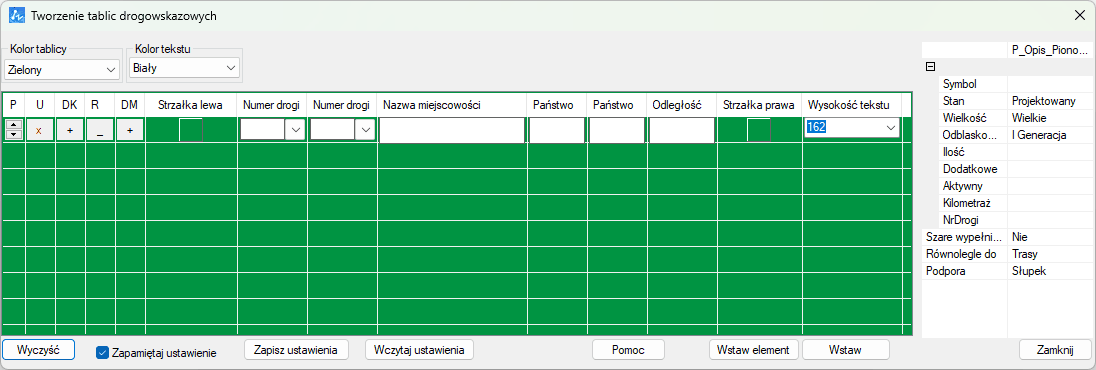
Task: Close the Tworzenie tablic drogowskazowych dialog
Action: tap(1080, 15)
